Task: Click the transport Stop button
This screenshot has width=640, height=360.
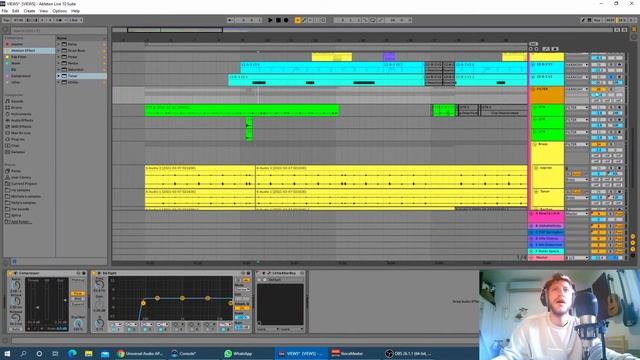Action: click(278, 20)
